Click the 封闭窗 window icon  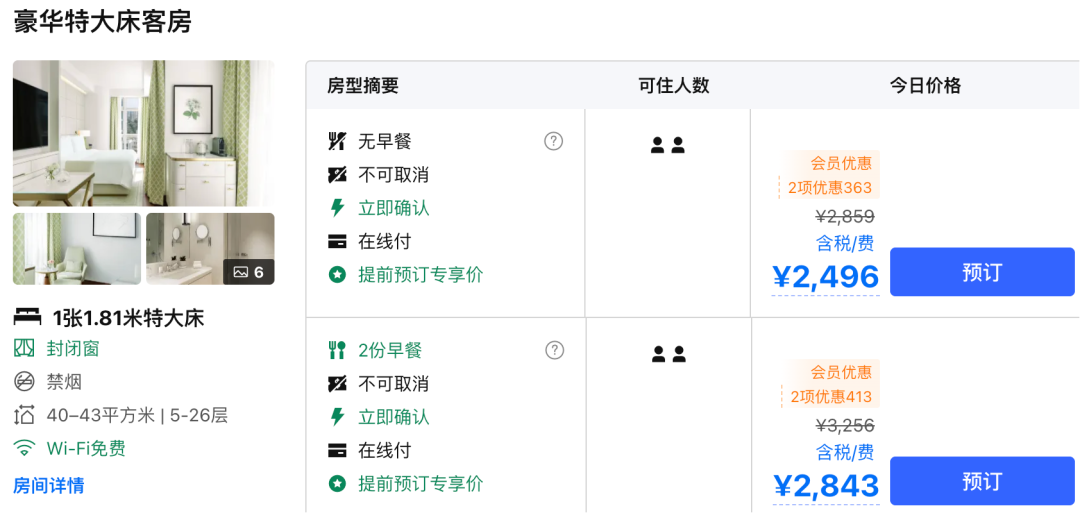coord(24,348)
